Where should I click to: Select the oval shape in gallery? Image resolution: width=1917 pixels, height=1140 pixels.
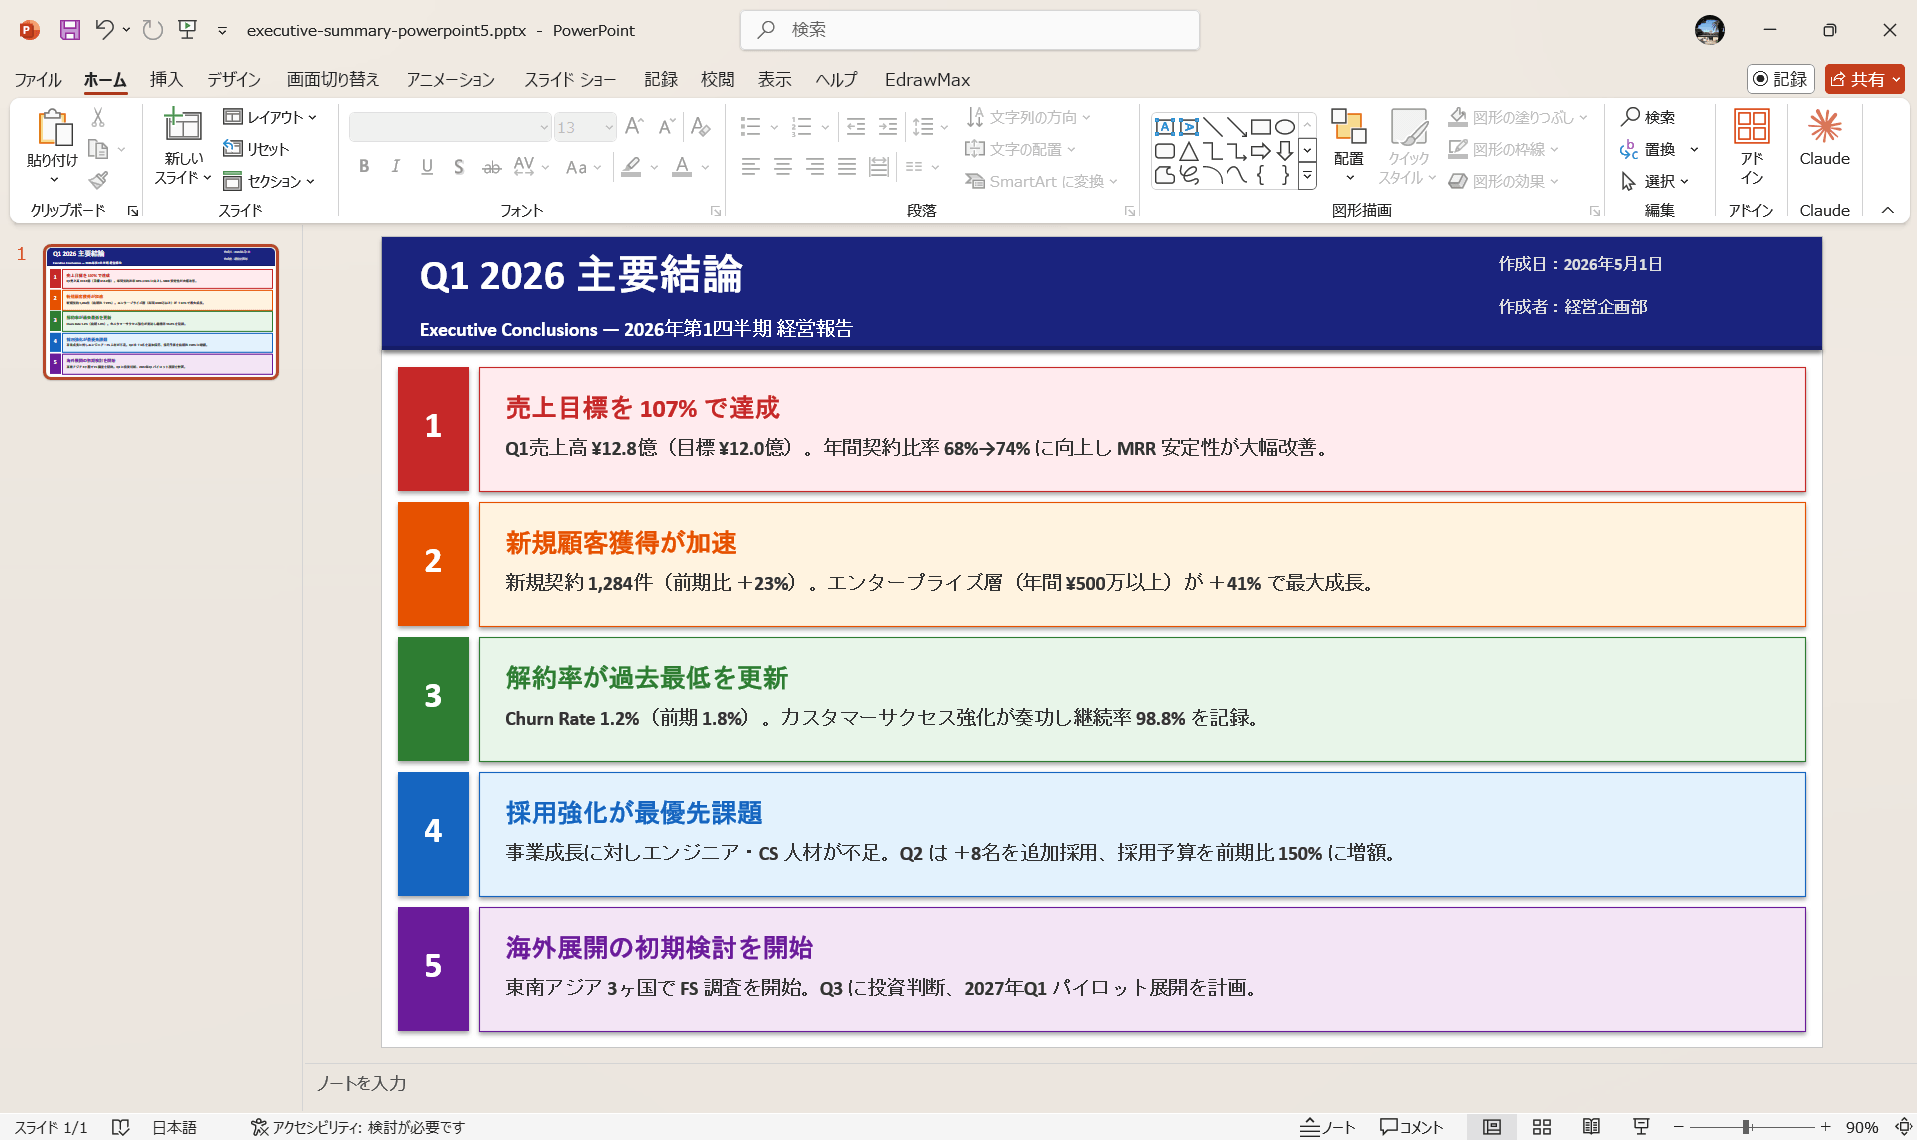click(x=1285, y=127)
